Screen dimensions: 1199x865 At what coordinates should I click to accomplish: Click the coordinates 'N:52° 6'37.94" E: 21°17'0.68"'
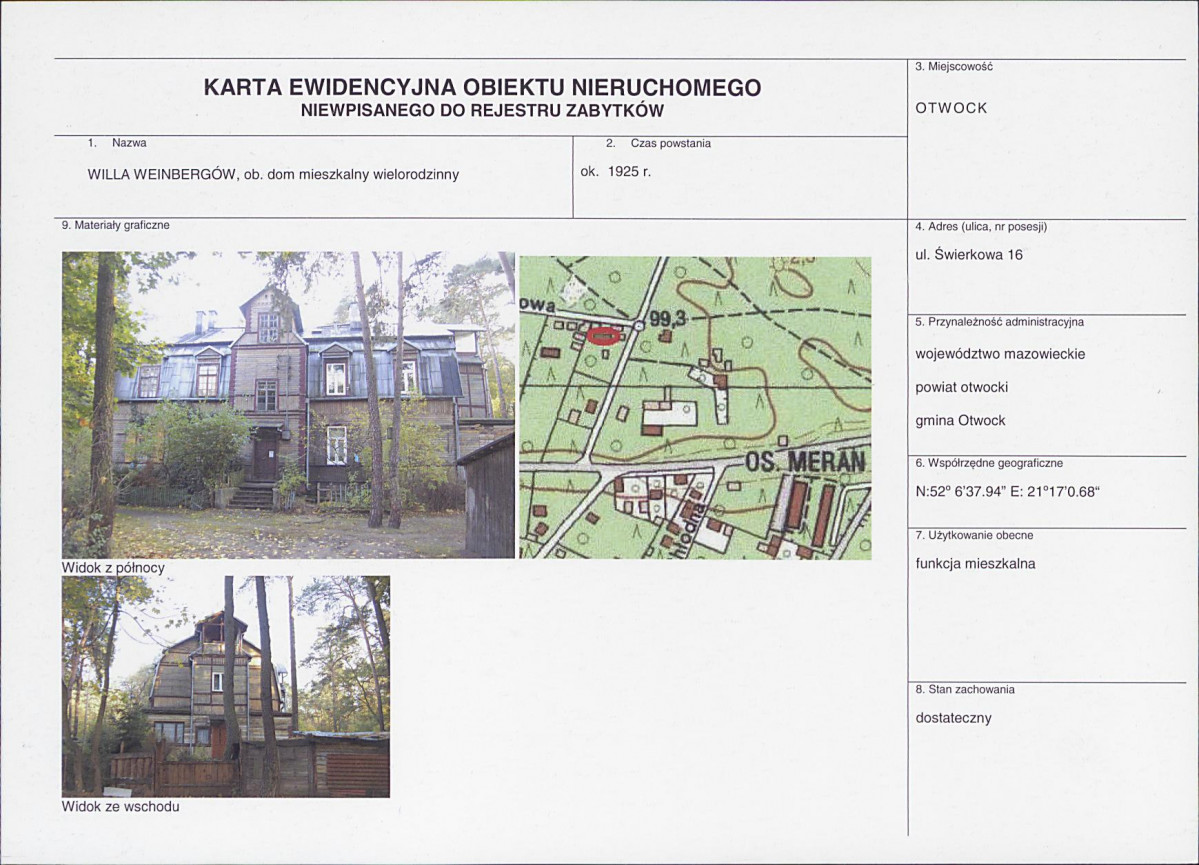(1007, 493)
